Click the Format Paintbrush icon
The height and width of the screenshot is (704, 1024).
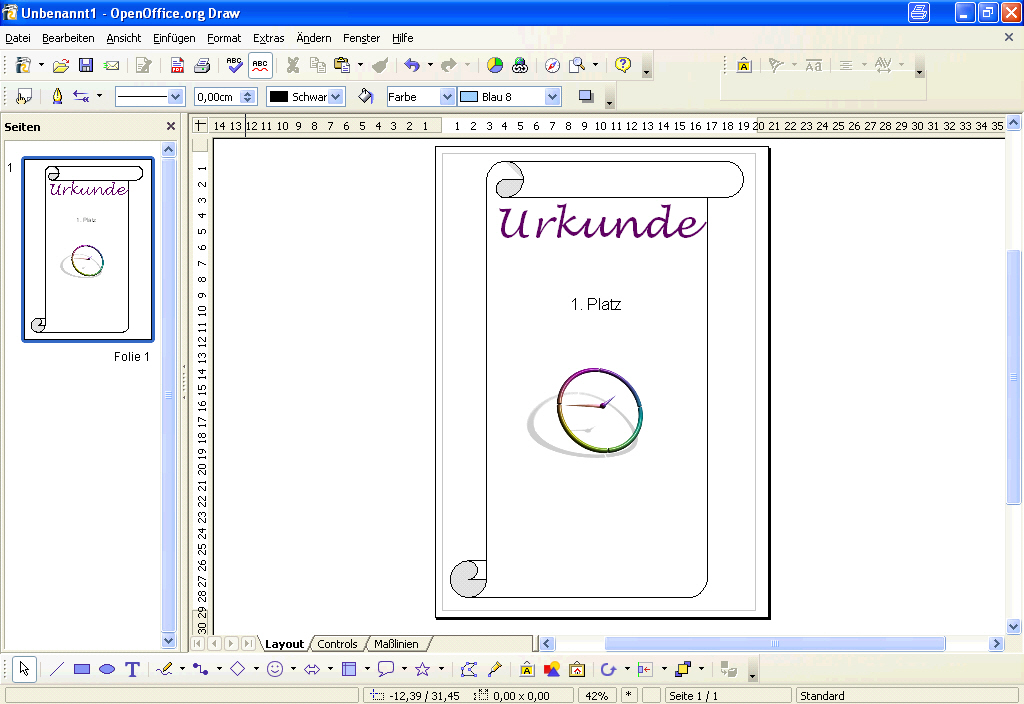tap(380, 65)
